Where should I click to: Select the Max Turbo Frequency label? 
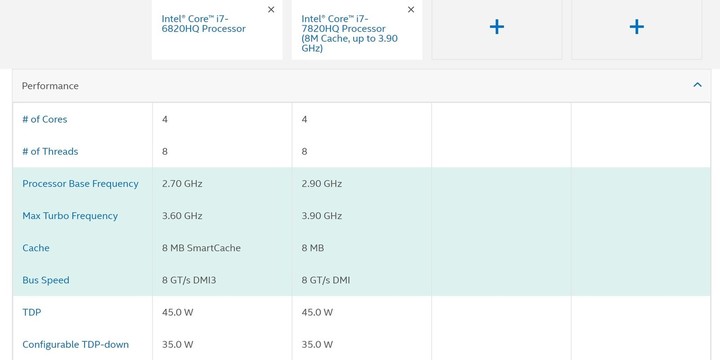point(70,216)
